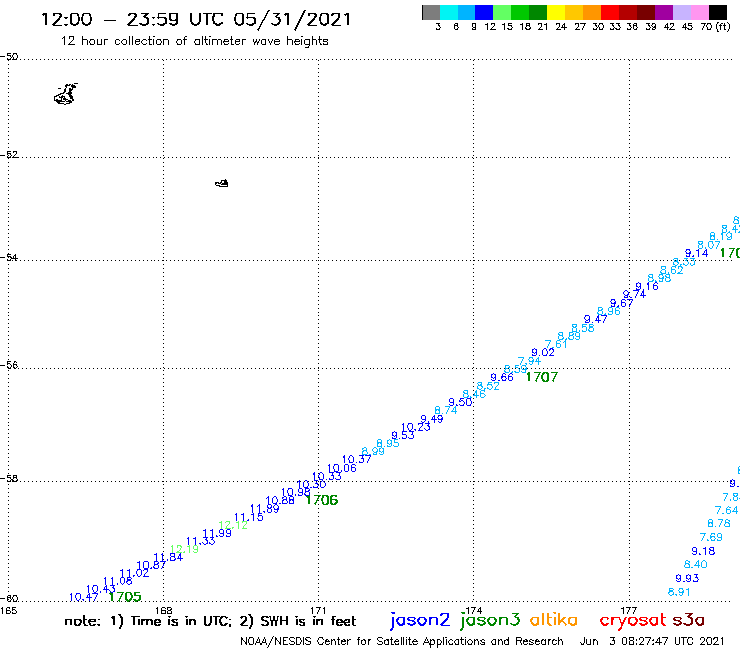Viewport: 740px width, 650px height.
Task: Click the wave height value 9.14
Action: coord(697,253)
